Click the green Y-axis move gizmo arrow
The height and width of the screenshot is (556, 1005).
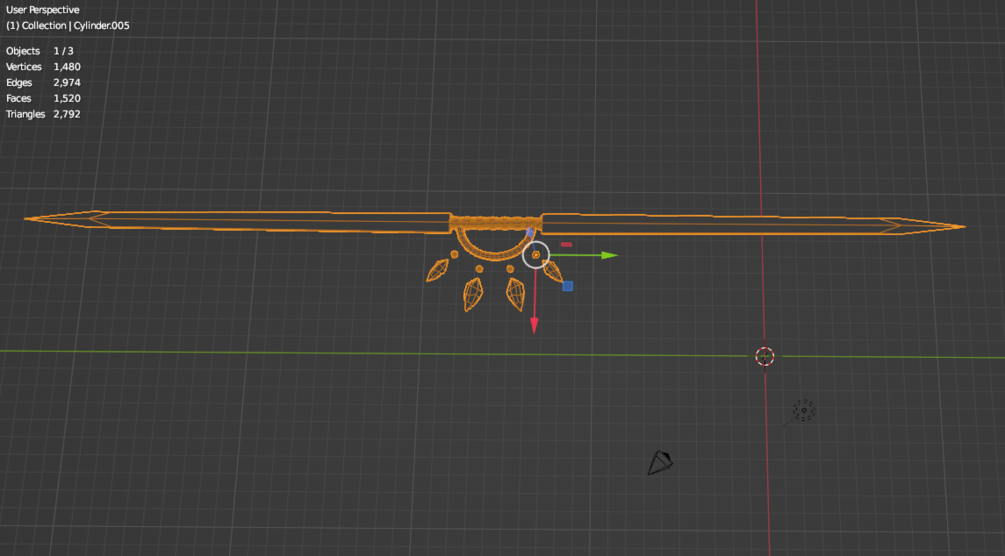[x=609, y=255]
